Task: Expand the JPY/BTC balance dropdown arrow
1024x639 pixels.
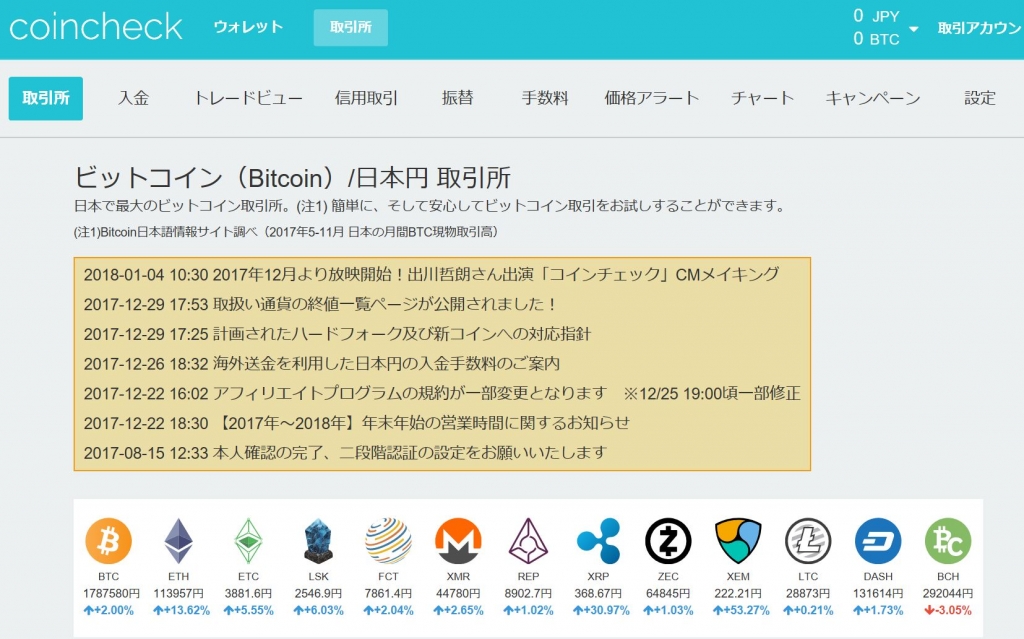Action: (x=914, y=29)
